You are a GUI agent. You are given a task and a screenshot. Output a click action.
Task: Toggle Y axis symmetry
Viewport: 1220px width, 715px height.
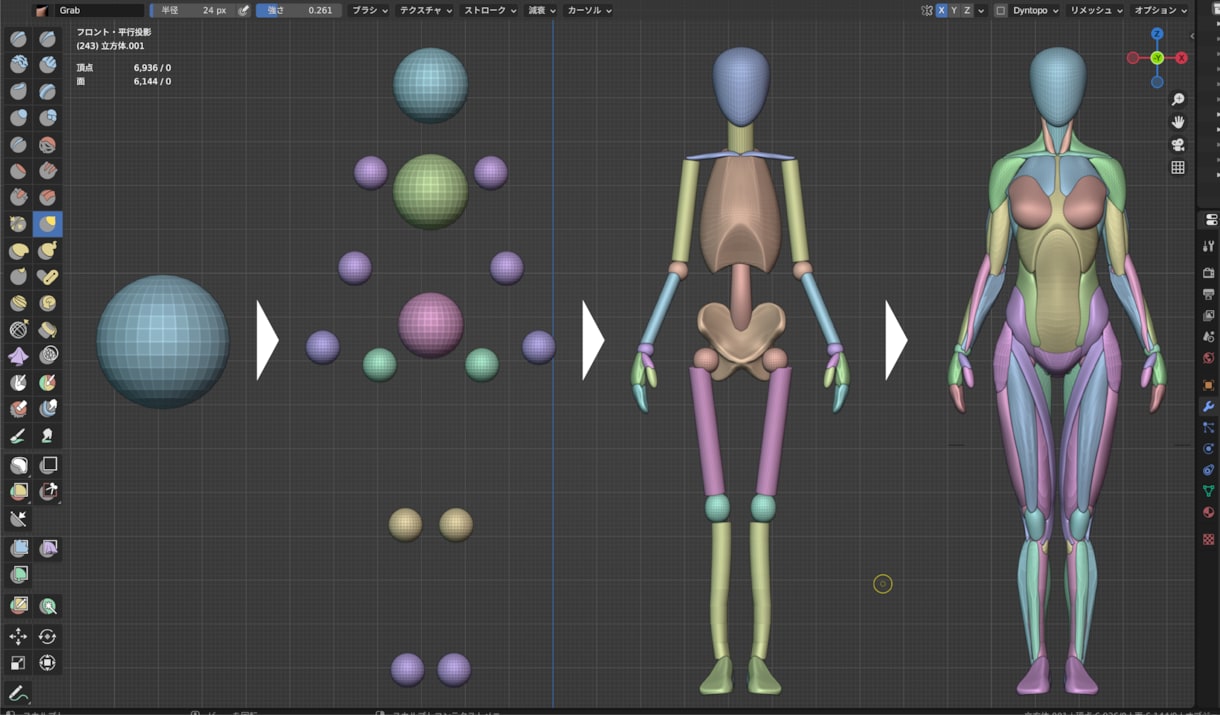tap(954, 10)
